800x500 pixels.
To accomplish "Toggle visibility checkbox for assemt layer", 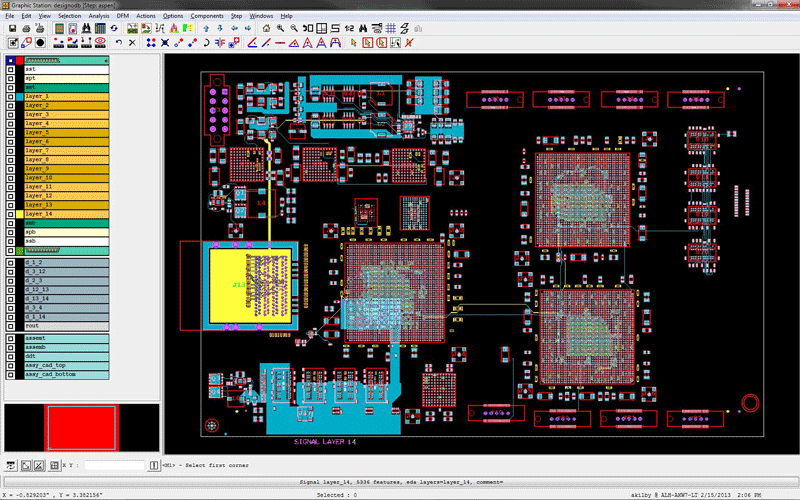I will coord(10,338).
